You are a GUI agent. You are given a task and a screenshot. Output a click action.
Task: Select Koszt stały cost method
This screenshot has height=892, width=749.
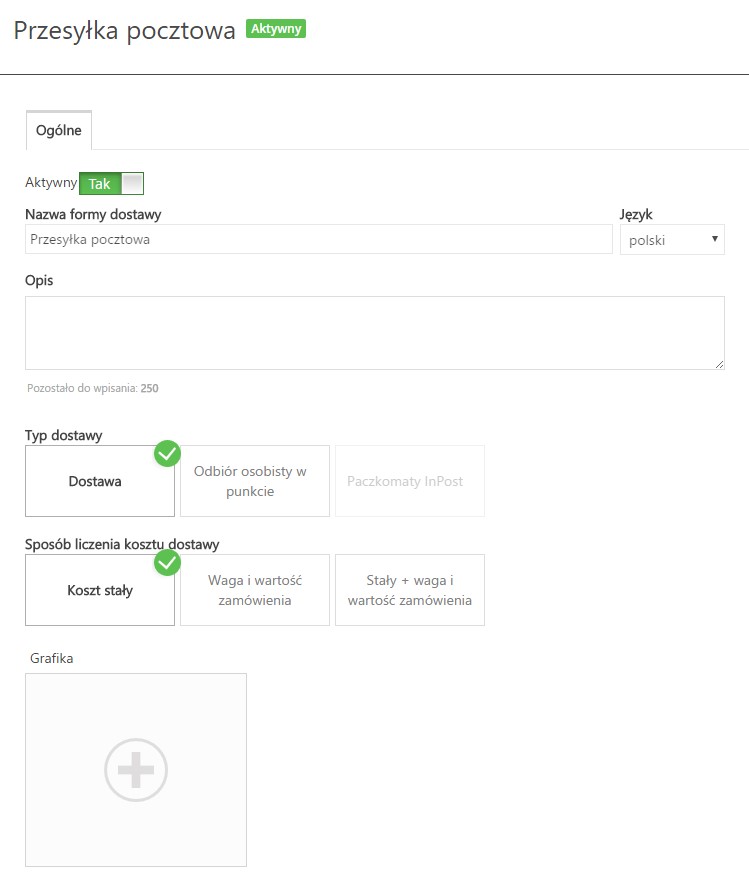(x=100, y=590)
